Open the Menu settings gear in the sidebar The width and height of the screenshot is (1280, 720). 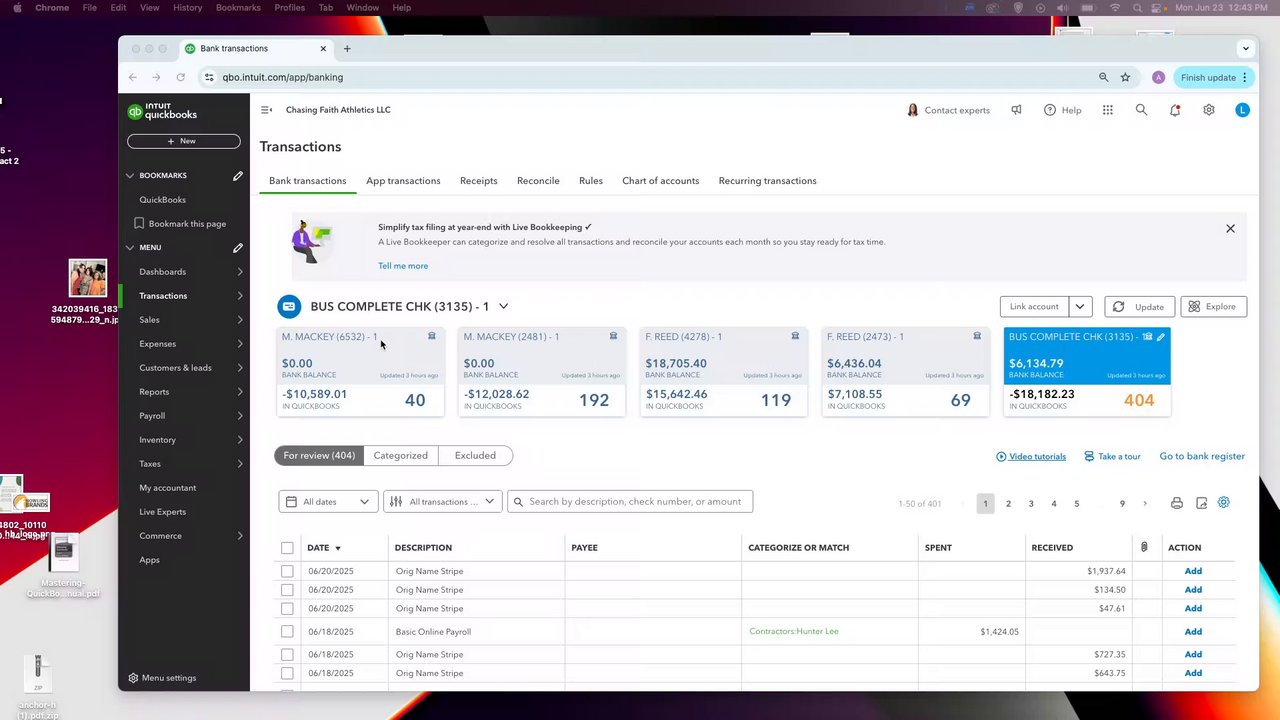tap(133, 678)
